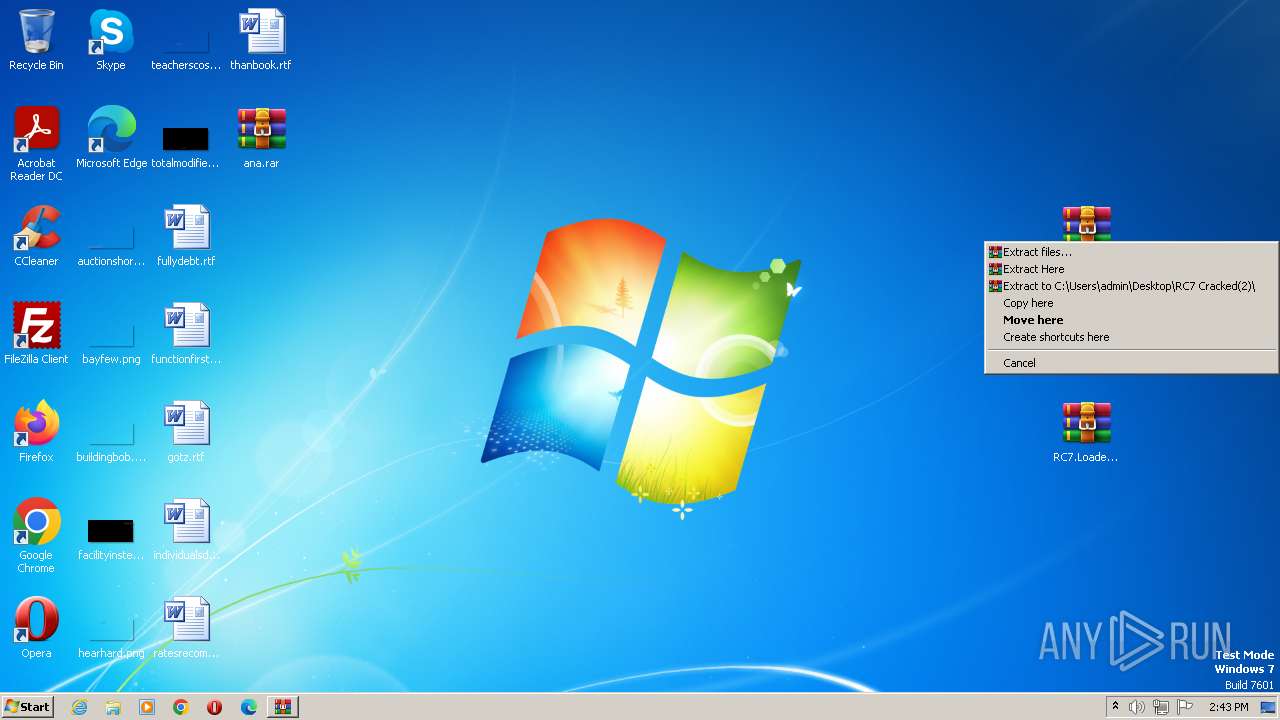Screen dimensions: 1280x720
Task: Select individualsd... document icon
Action: (x=186, y=530)
